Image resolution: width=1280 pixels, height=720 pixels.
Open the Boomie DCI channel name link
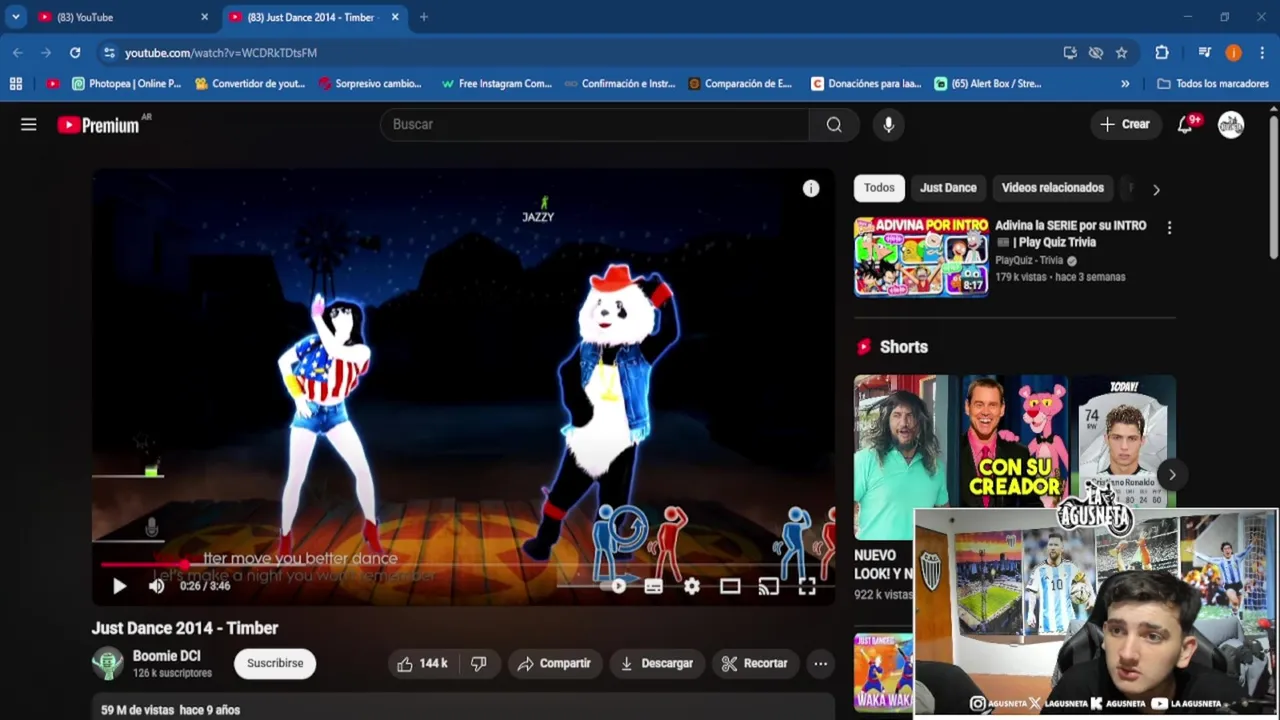point(167,656)
